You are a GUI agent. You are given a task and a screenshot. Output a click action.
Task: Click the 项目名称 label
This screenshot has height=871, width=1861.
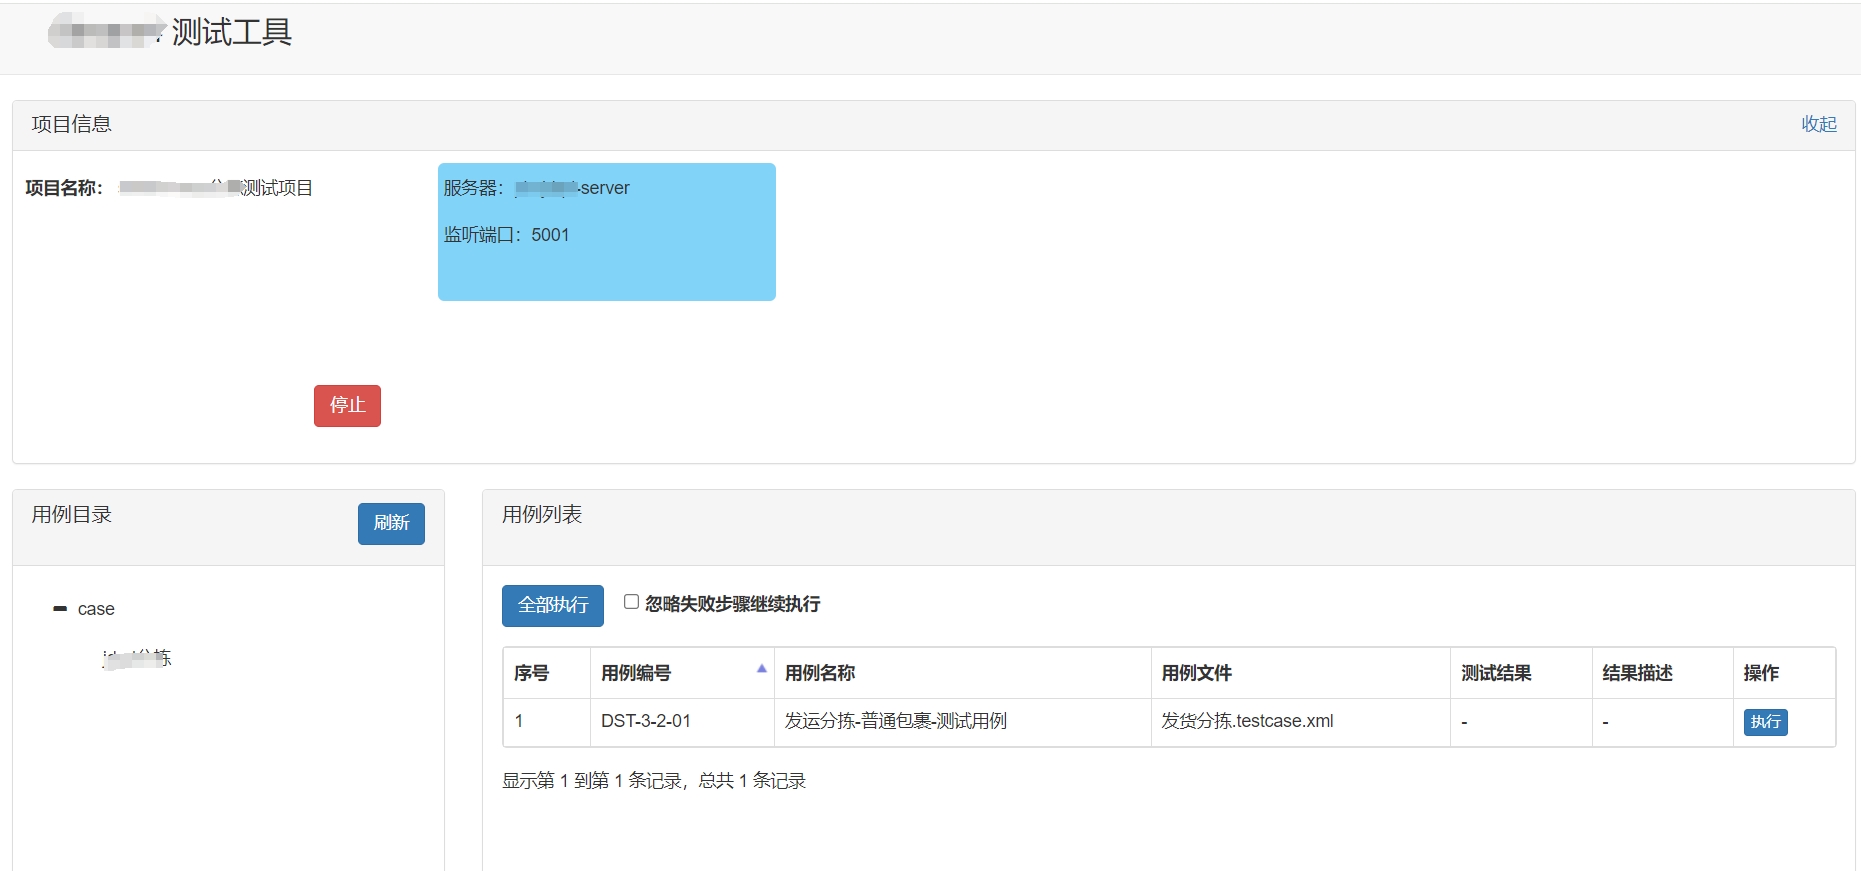64,188
